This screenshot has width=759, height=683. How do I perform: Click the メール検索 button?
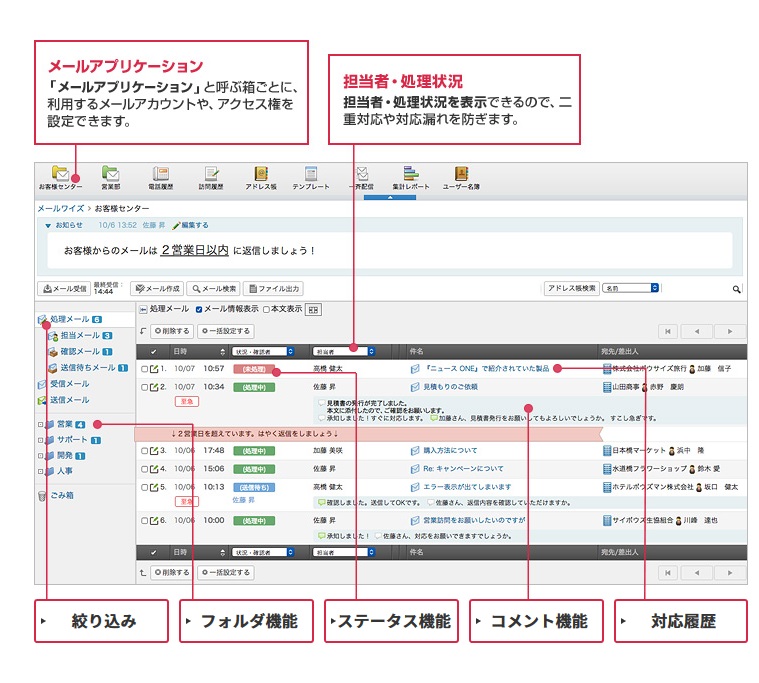coord(213,289)
